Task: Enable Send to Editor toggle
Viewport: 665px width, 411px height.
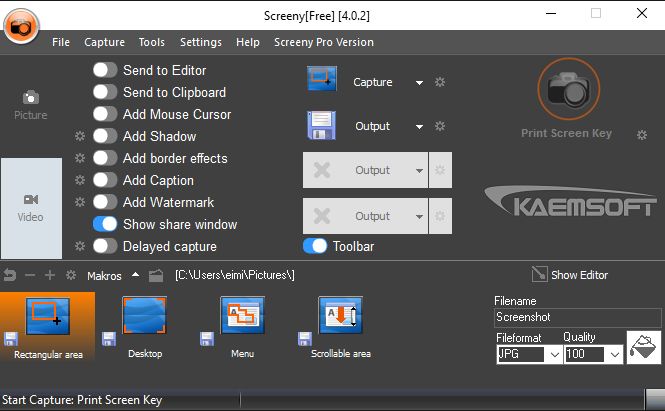Action: click(105, 70)
